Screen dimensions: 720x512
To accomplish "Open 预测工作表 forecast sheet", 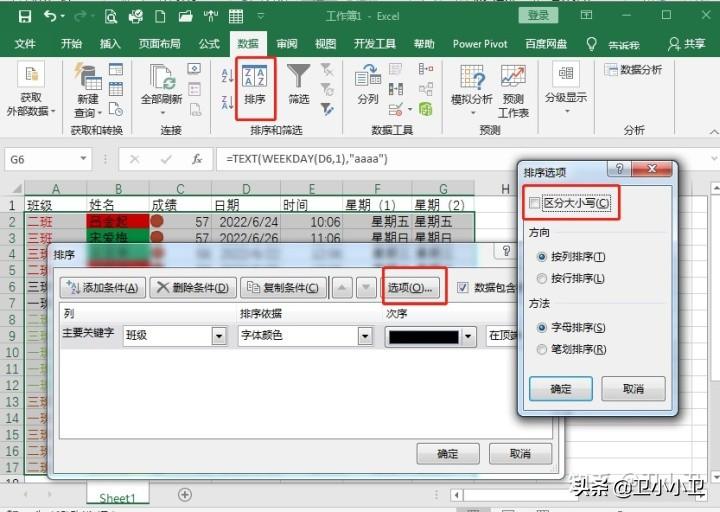I will (513, 91).
